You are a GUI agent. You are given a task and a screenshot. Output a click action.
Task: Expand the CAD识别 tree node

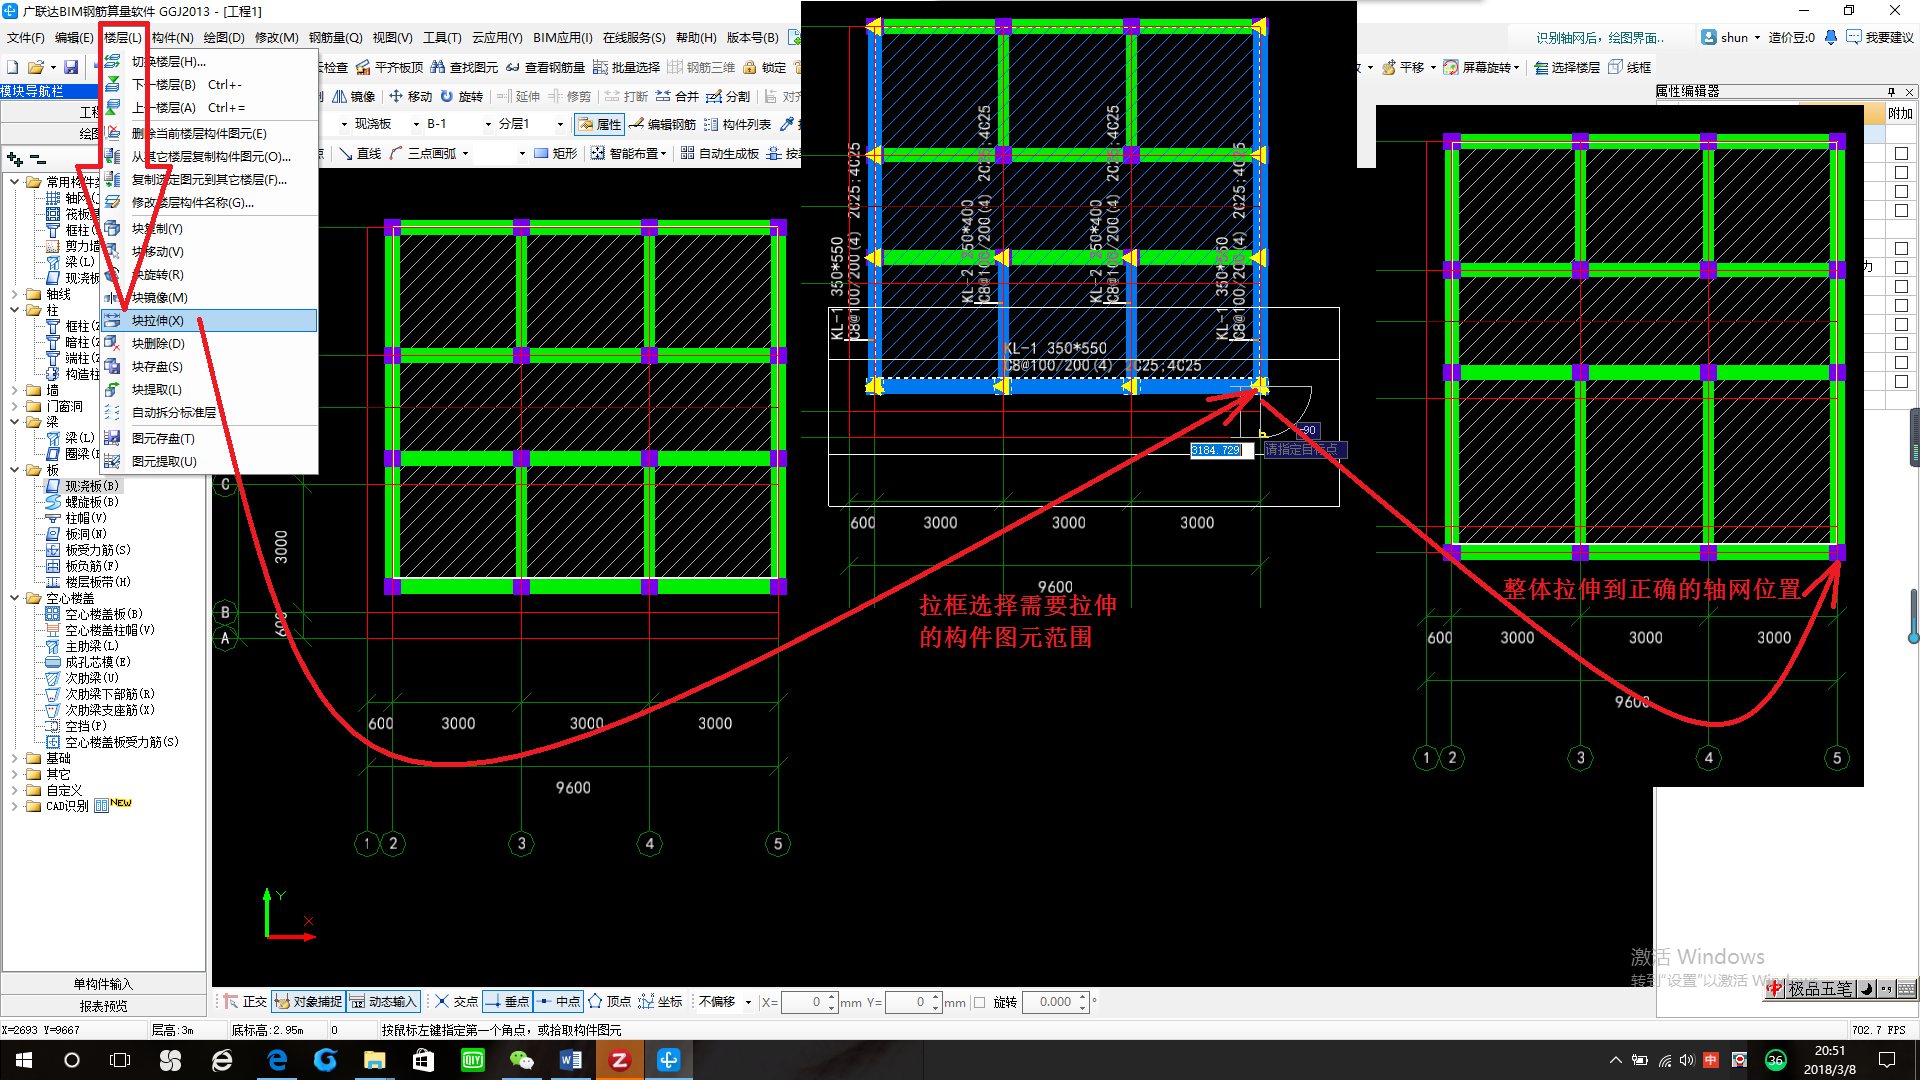(15, 806)
